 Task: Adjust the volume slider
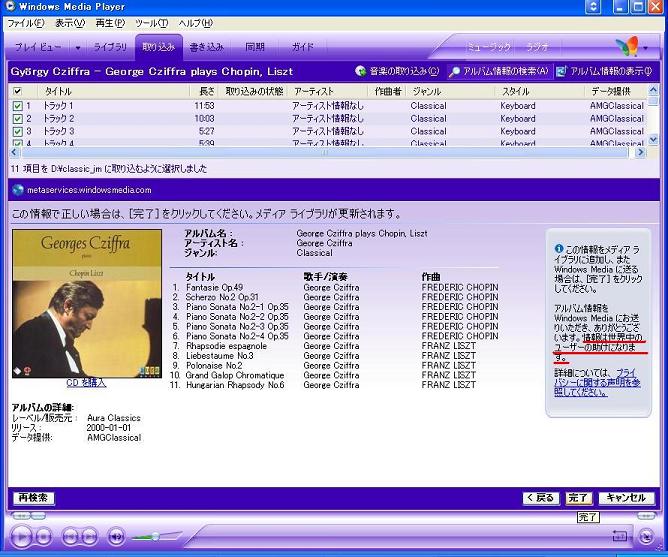coord(155,536)
